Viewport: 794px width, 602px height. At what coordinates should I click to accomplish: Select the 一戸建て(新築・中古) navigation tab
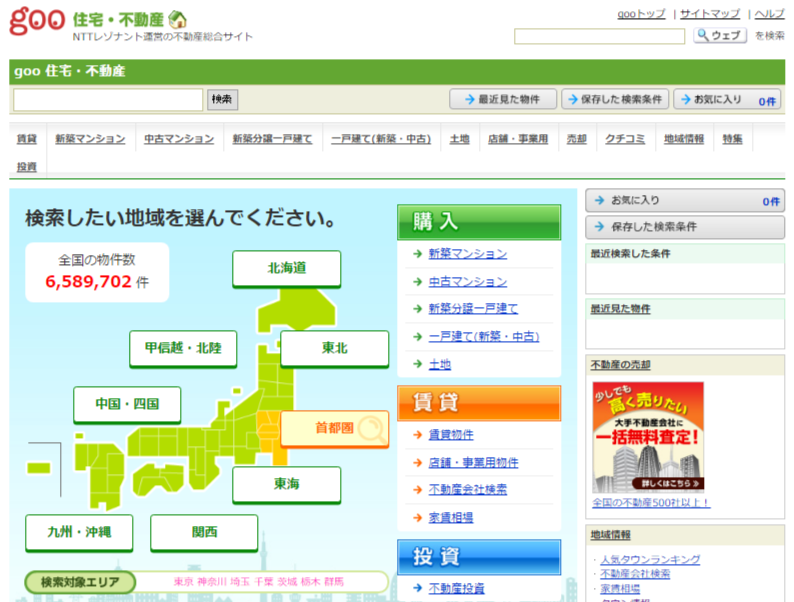pyautogui.click(x=381, y=139)
